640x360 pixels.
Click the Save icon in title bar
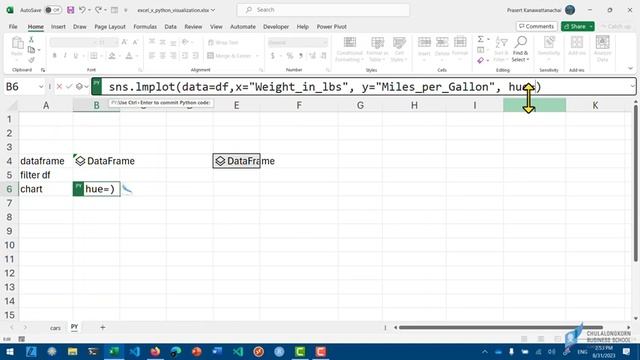[x=71, y=10]
